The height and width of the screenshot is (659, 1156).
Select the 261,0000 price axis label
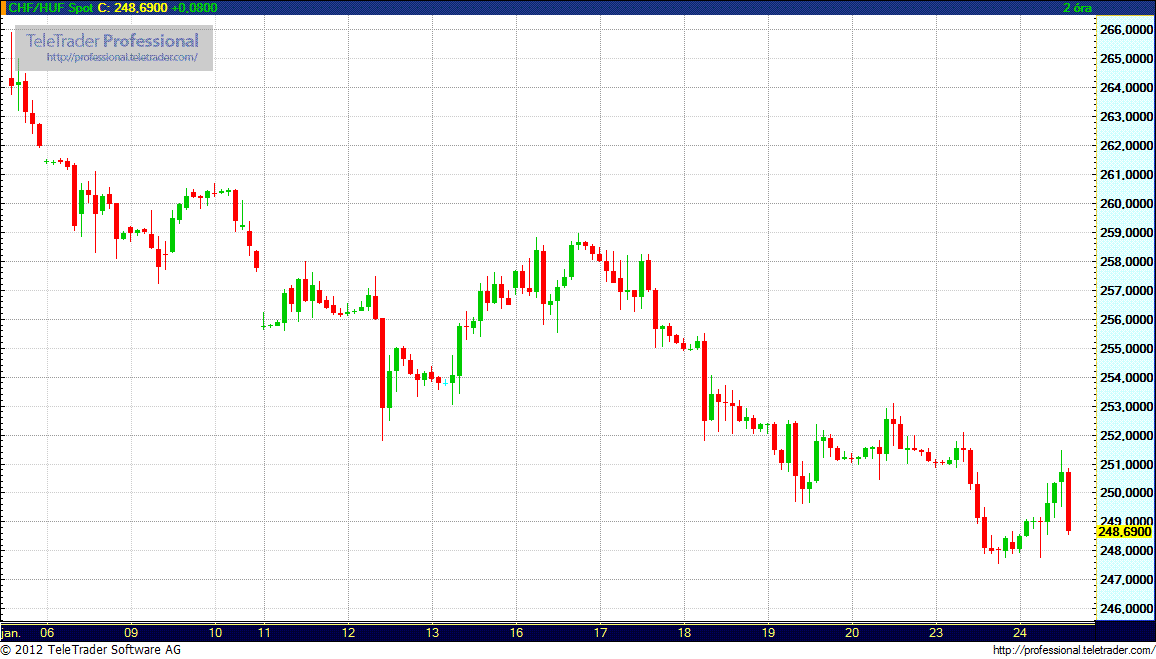(1125, 175)
